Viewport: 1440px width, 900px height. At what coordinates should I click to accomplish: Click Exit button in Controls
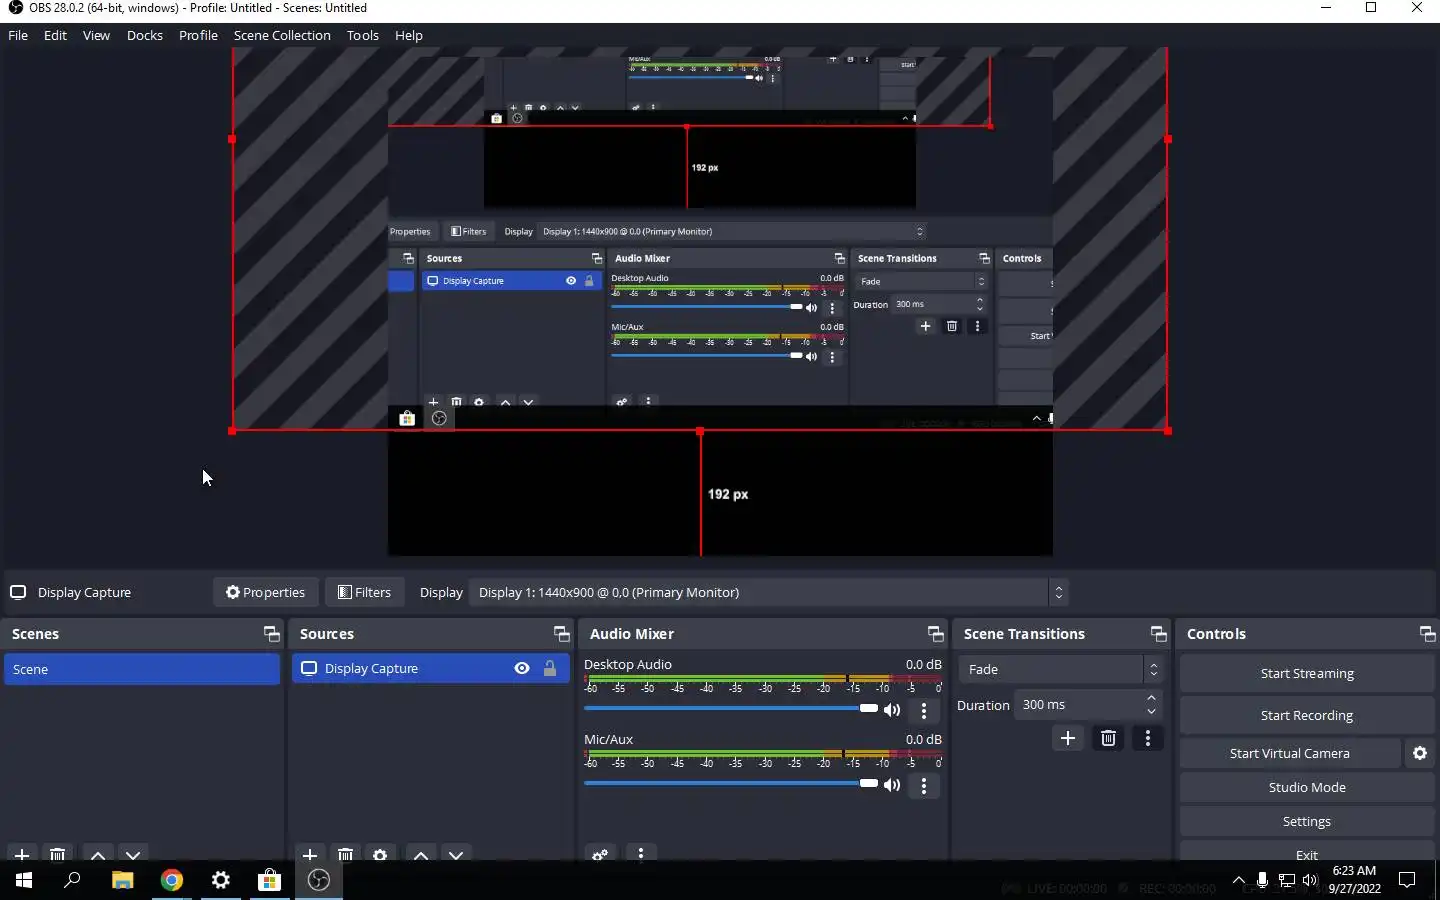pos(1307,853)
